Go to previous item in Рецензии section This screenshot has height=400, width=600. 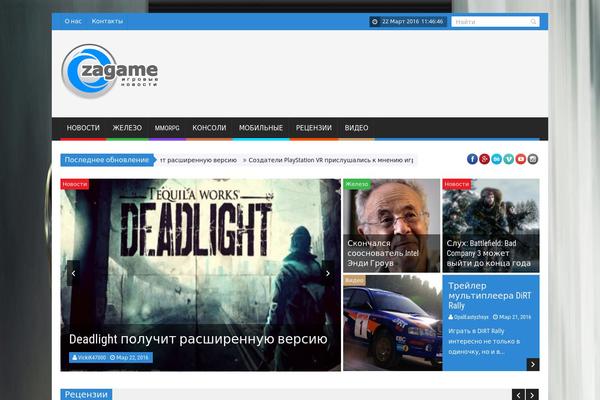click(518, 395)
